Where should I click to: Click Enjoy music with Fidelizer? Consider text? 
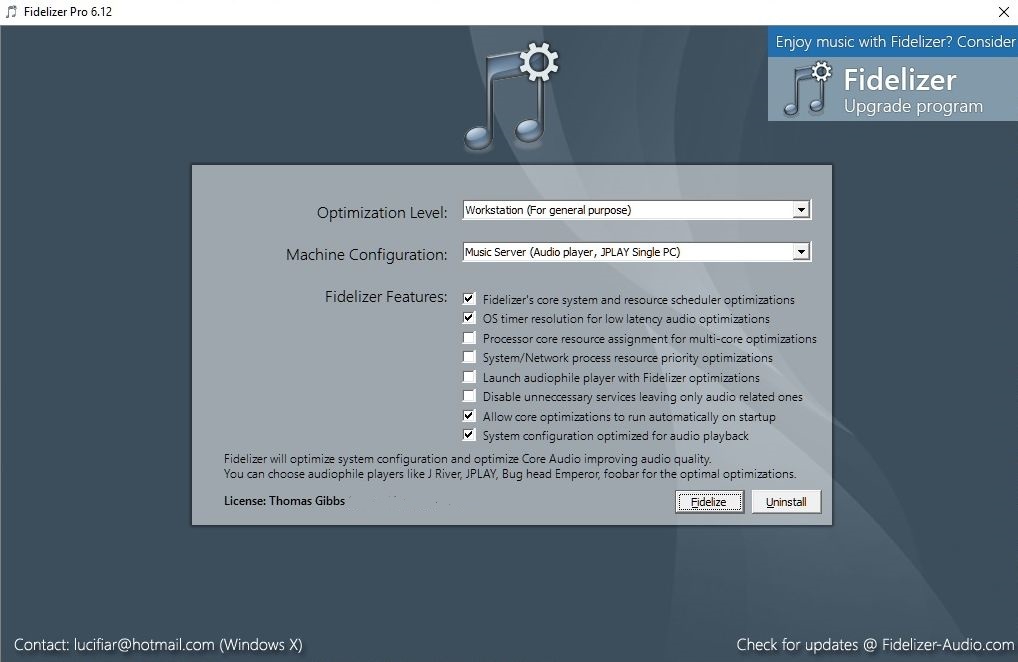895,42
